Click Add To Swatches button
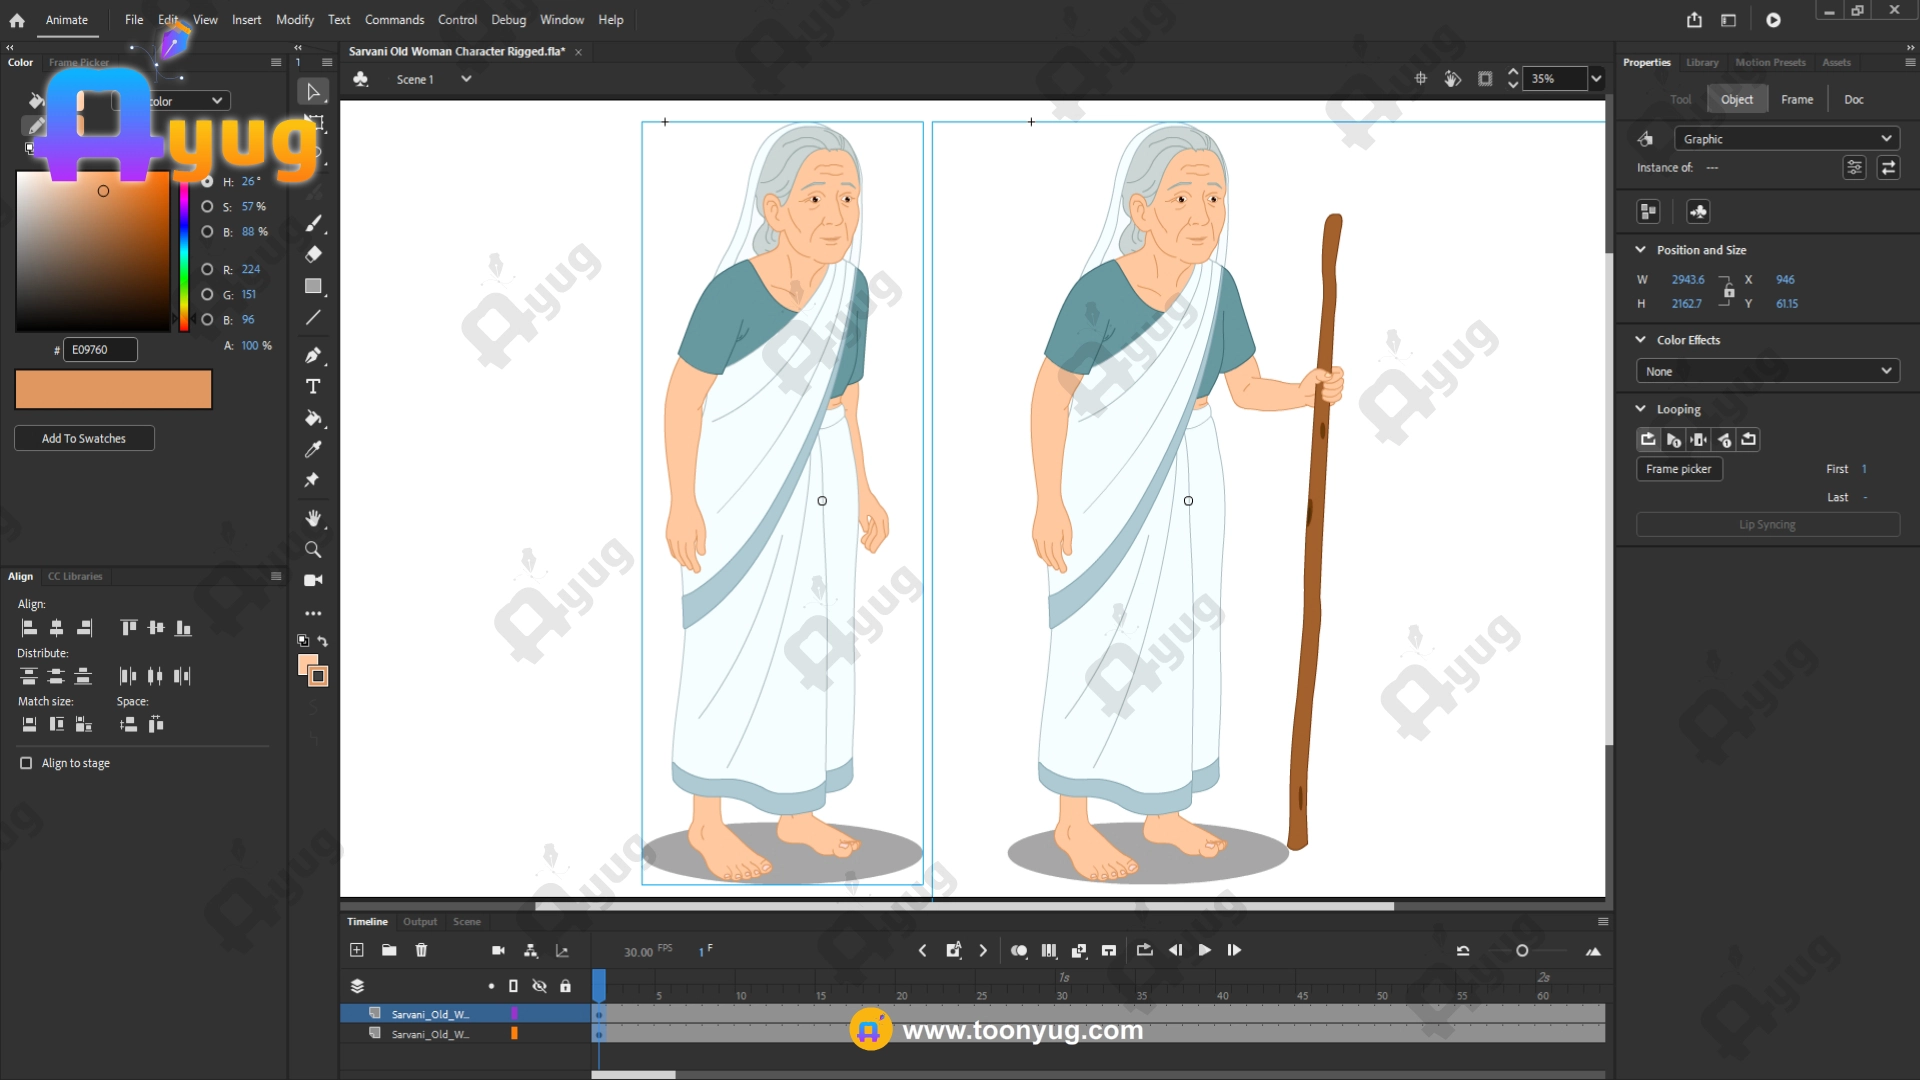Screen dimensions: 1920x1080 coord(84,438)
